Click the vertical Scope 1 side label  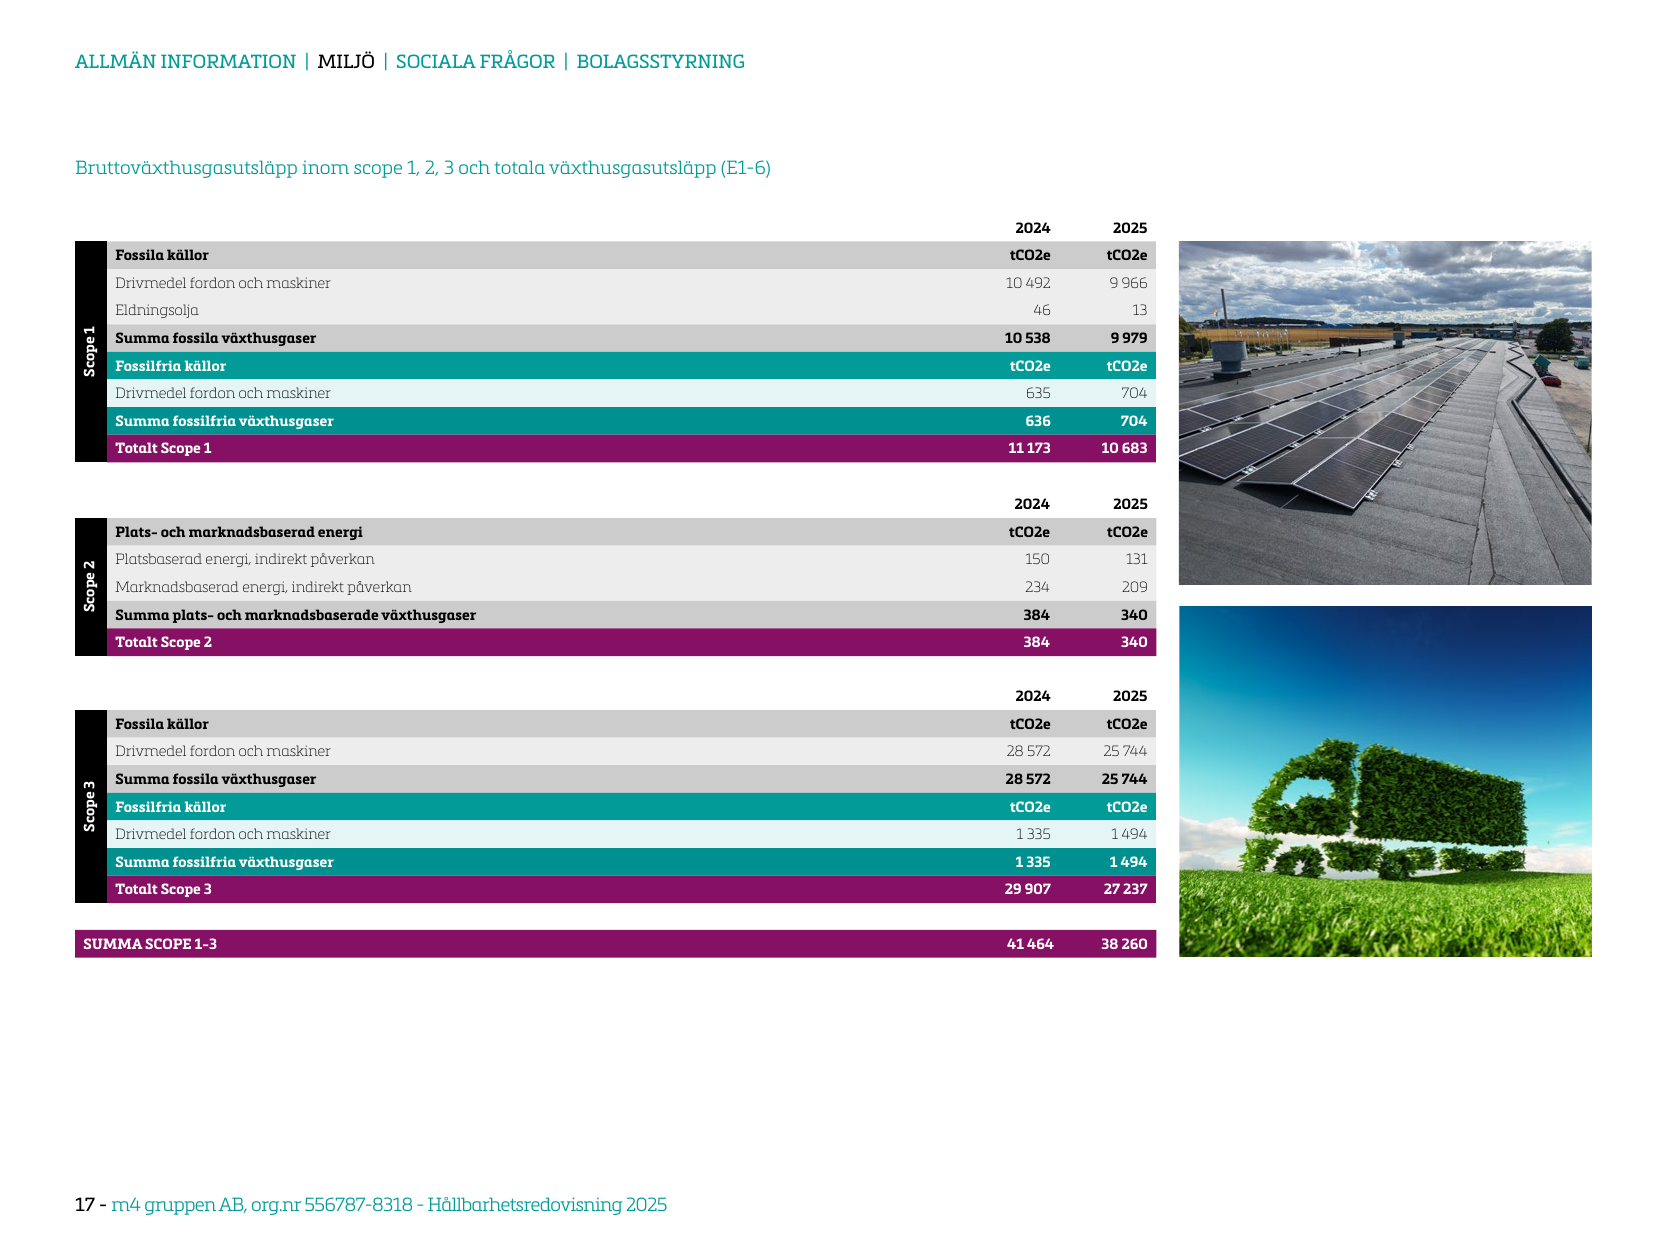pos(90,351)
